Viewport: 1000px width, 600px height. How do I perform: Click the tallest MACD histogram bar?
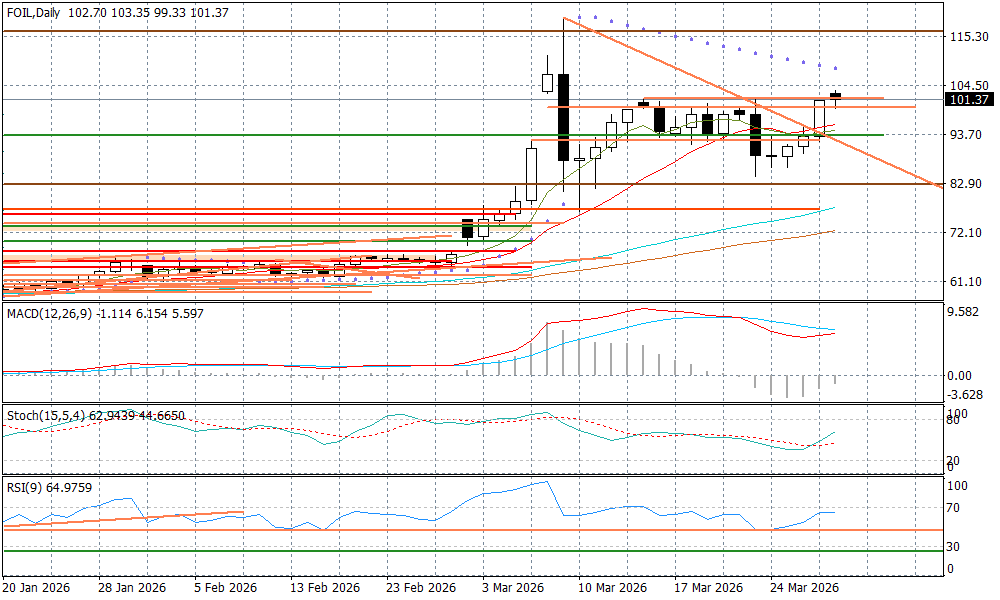click(x=564, y=352)
